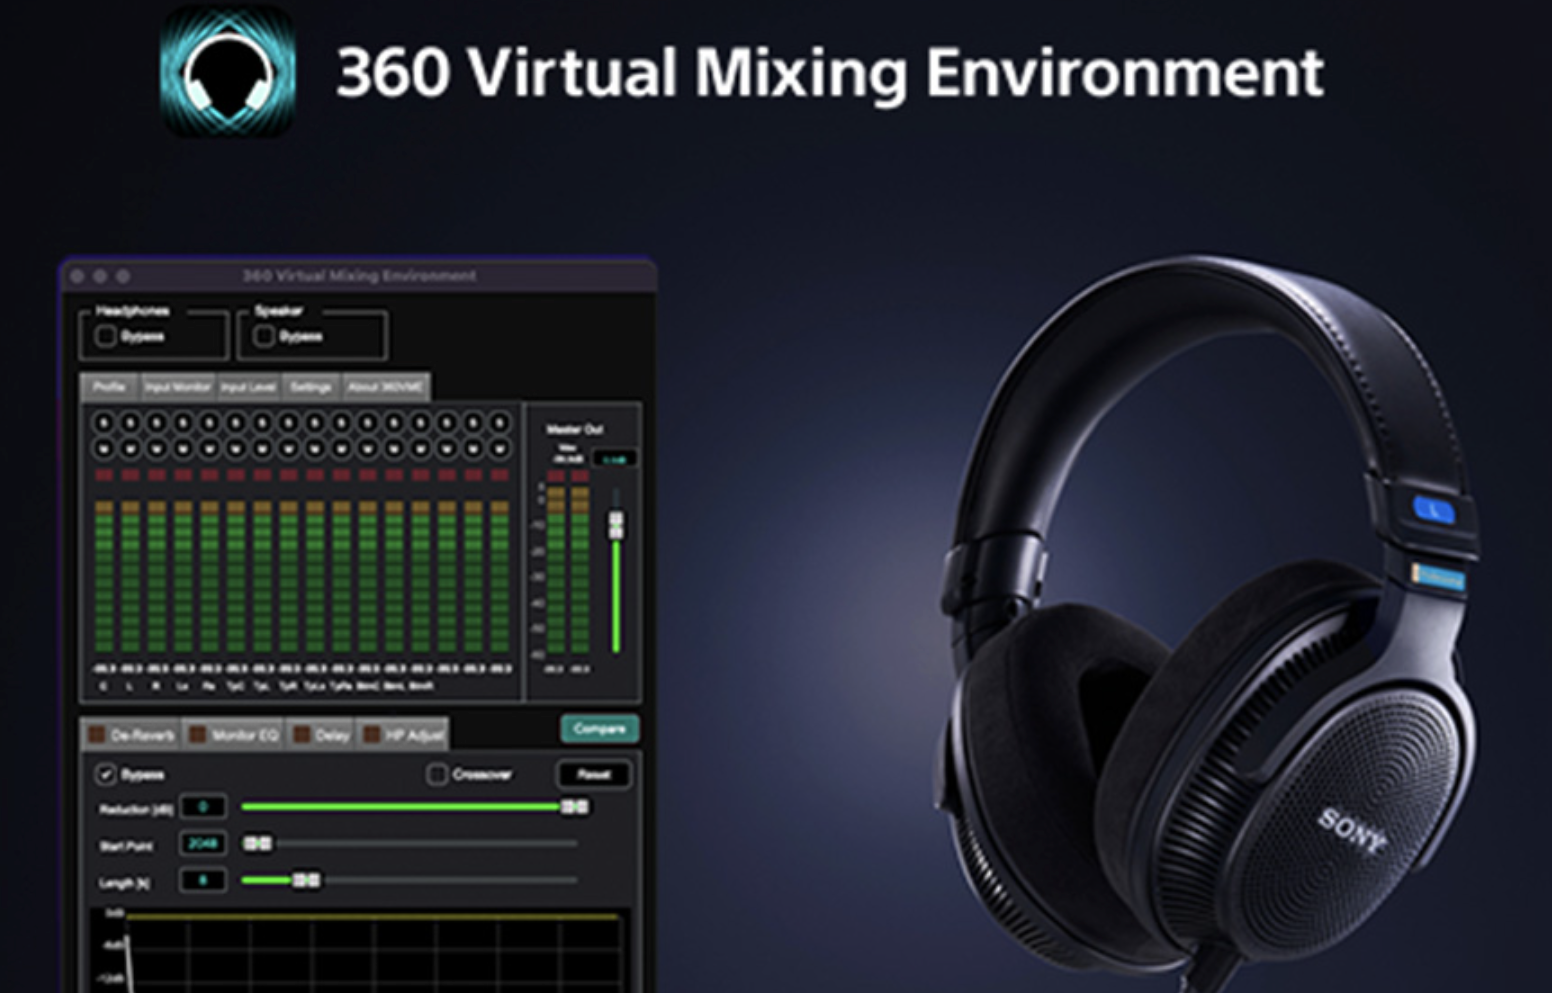Open the About 360VME tab

(x=385, y=387)
